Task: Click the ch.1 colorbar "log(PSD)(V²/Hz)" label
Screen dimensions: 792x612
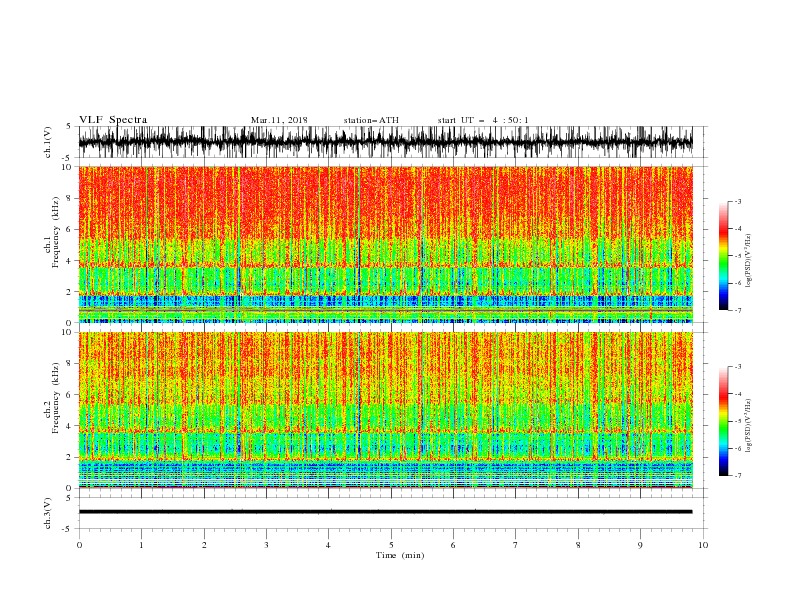Action: click(x=749, y=261)
